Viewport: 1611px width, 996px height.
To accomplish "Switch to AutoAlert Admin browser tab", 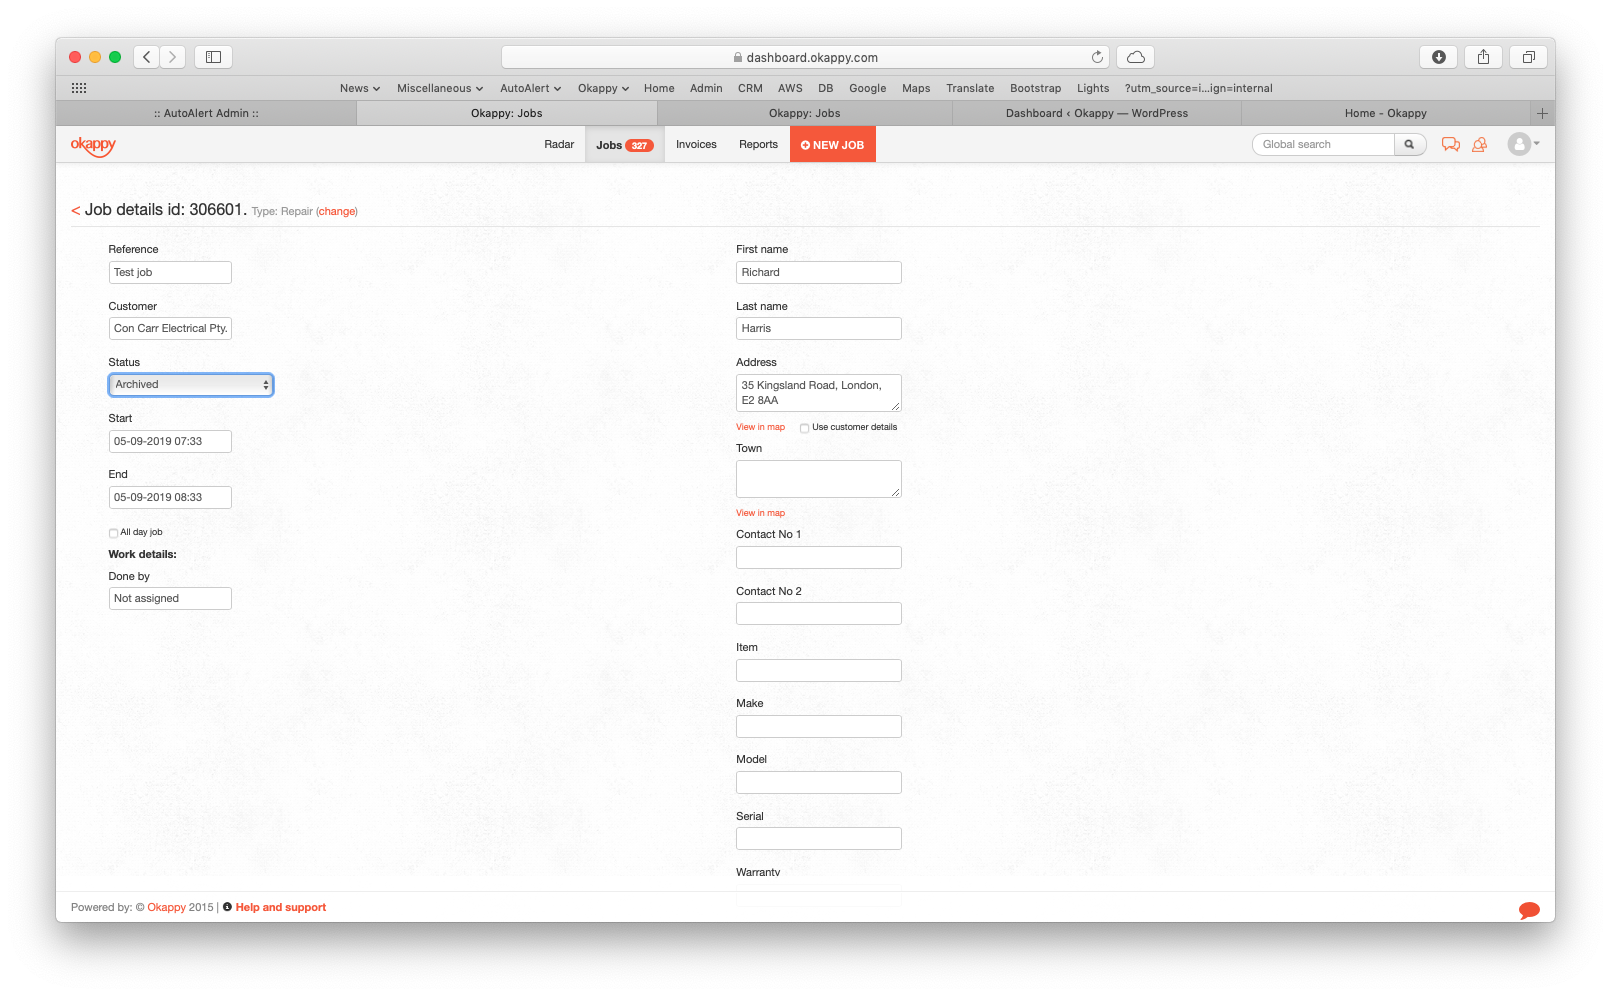I will [206, 113].
